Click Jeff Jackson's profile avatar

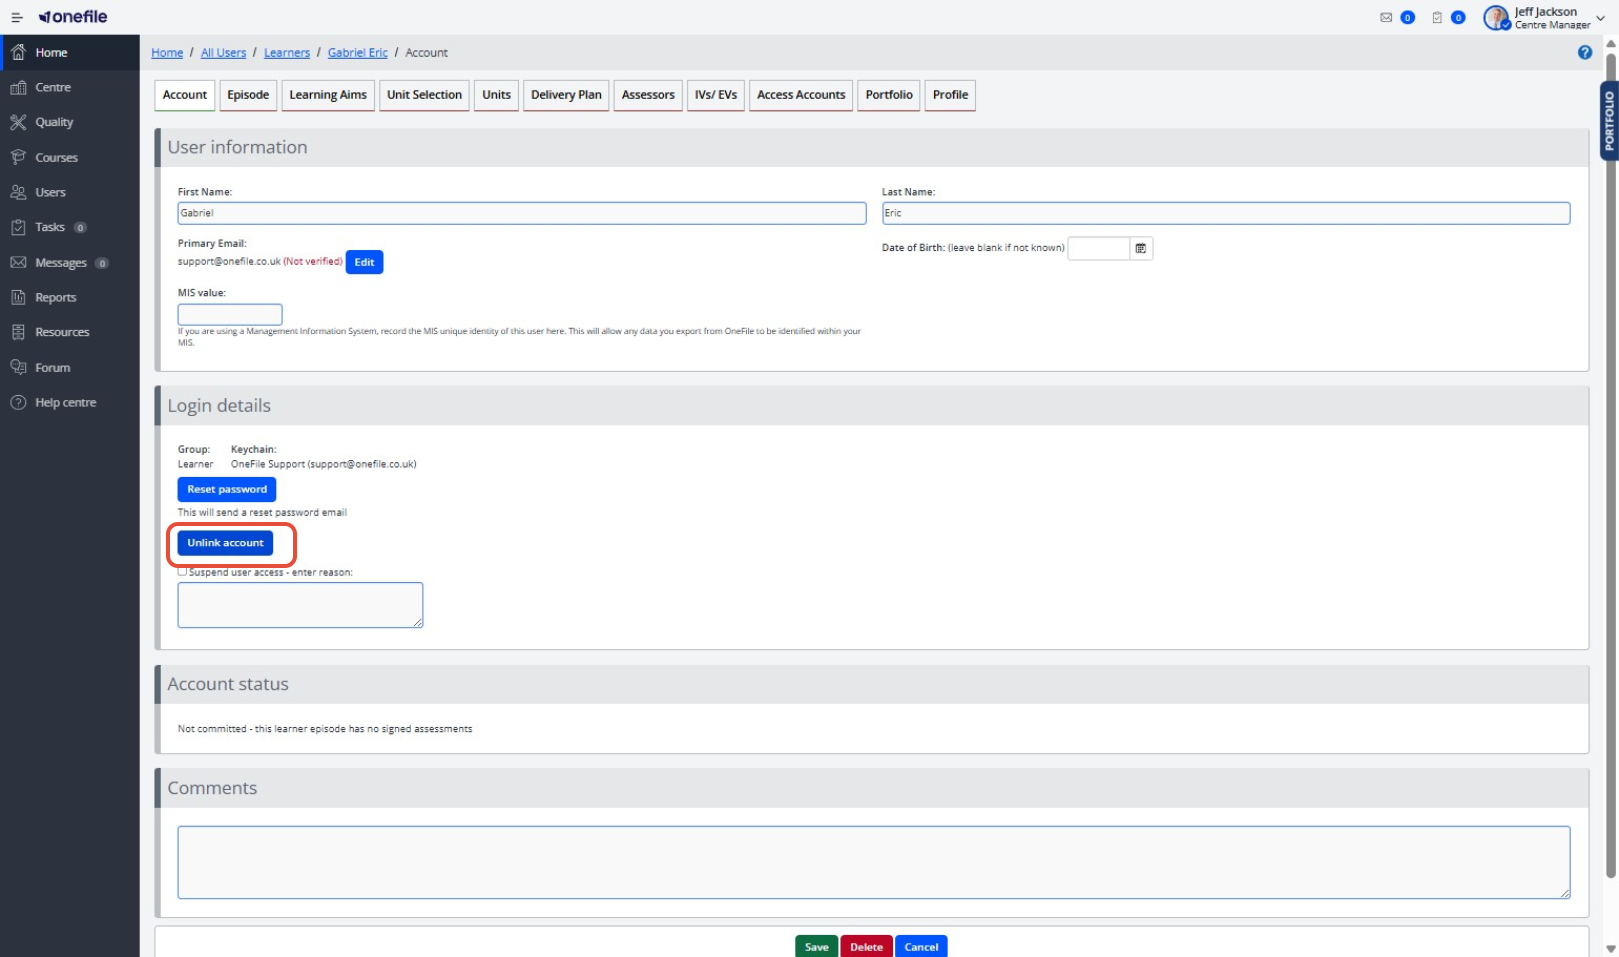(1496, 17)
